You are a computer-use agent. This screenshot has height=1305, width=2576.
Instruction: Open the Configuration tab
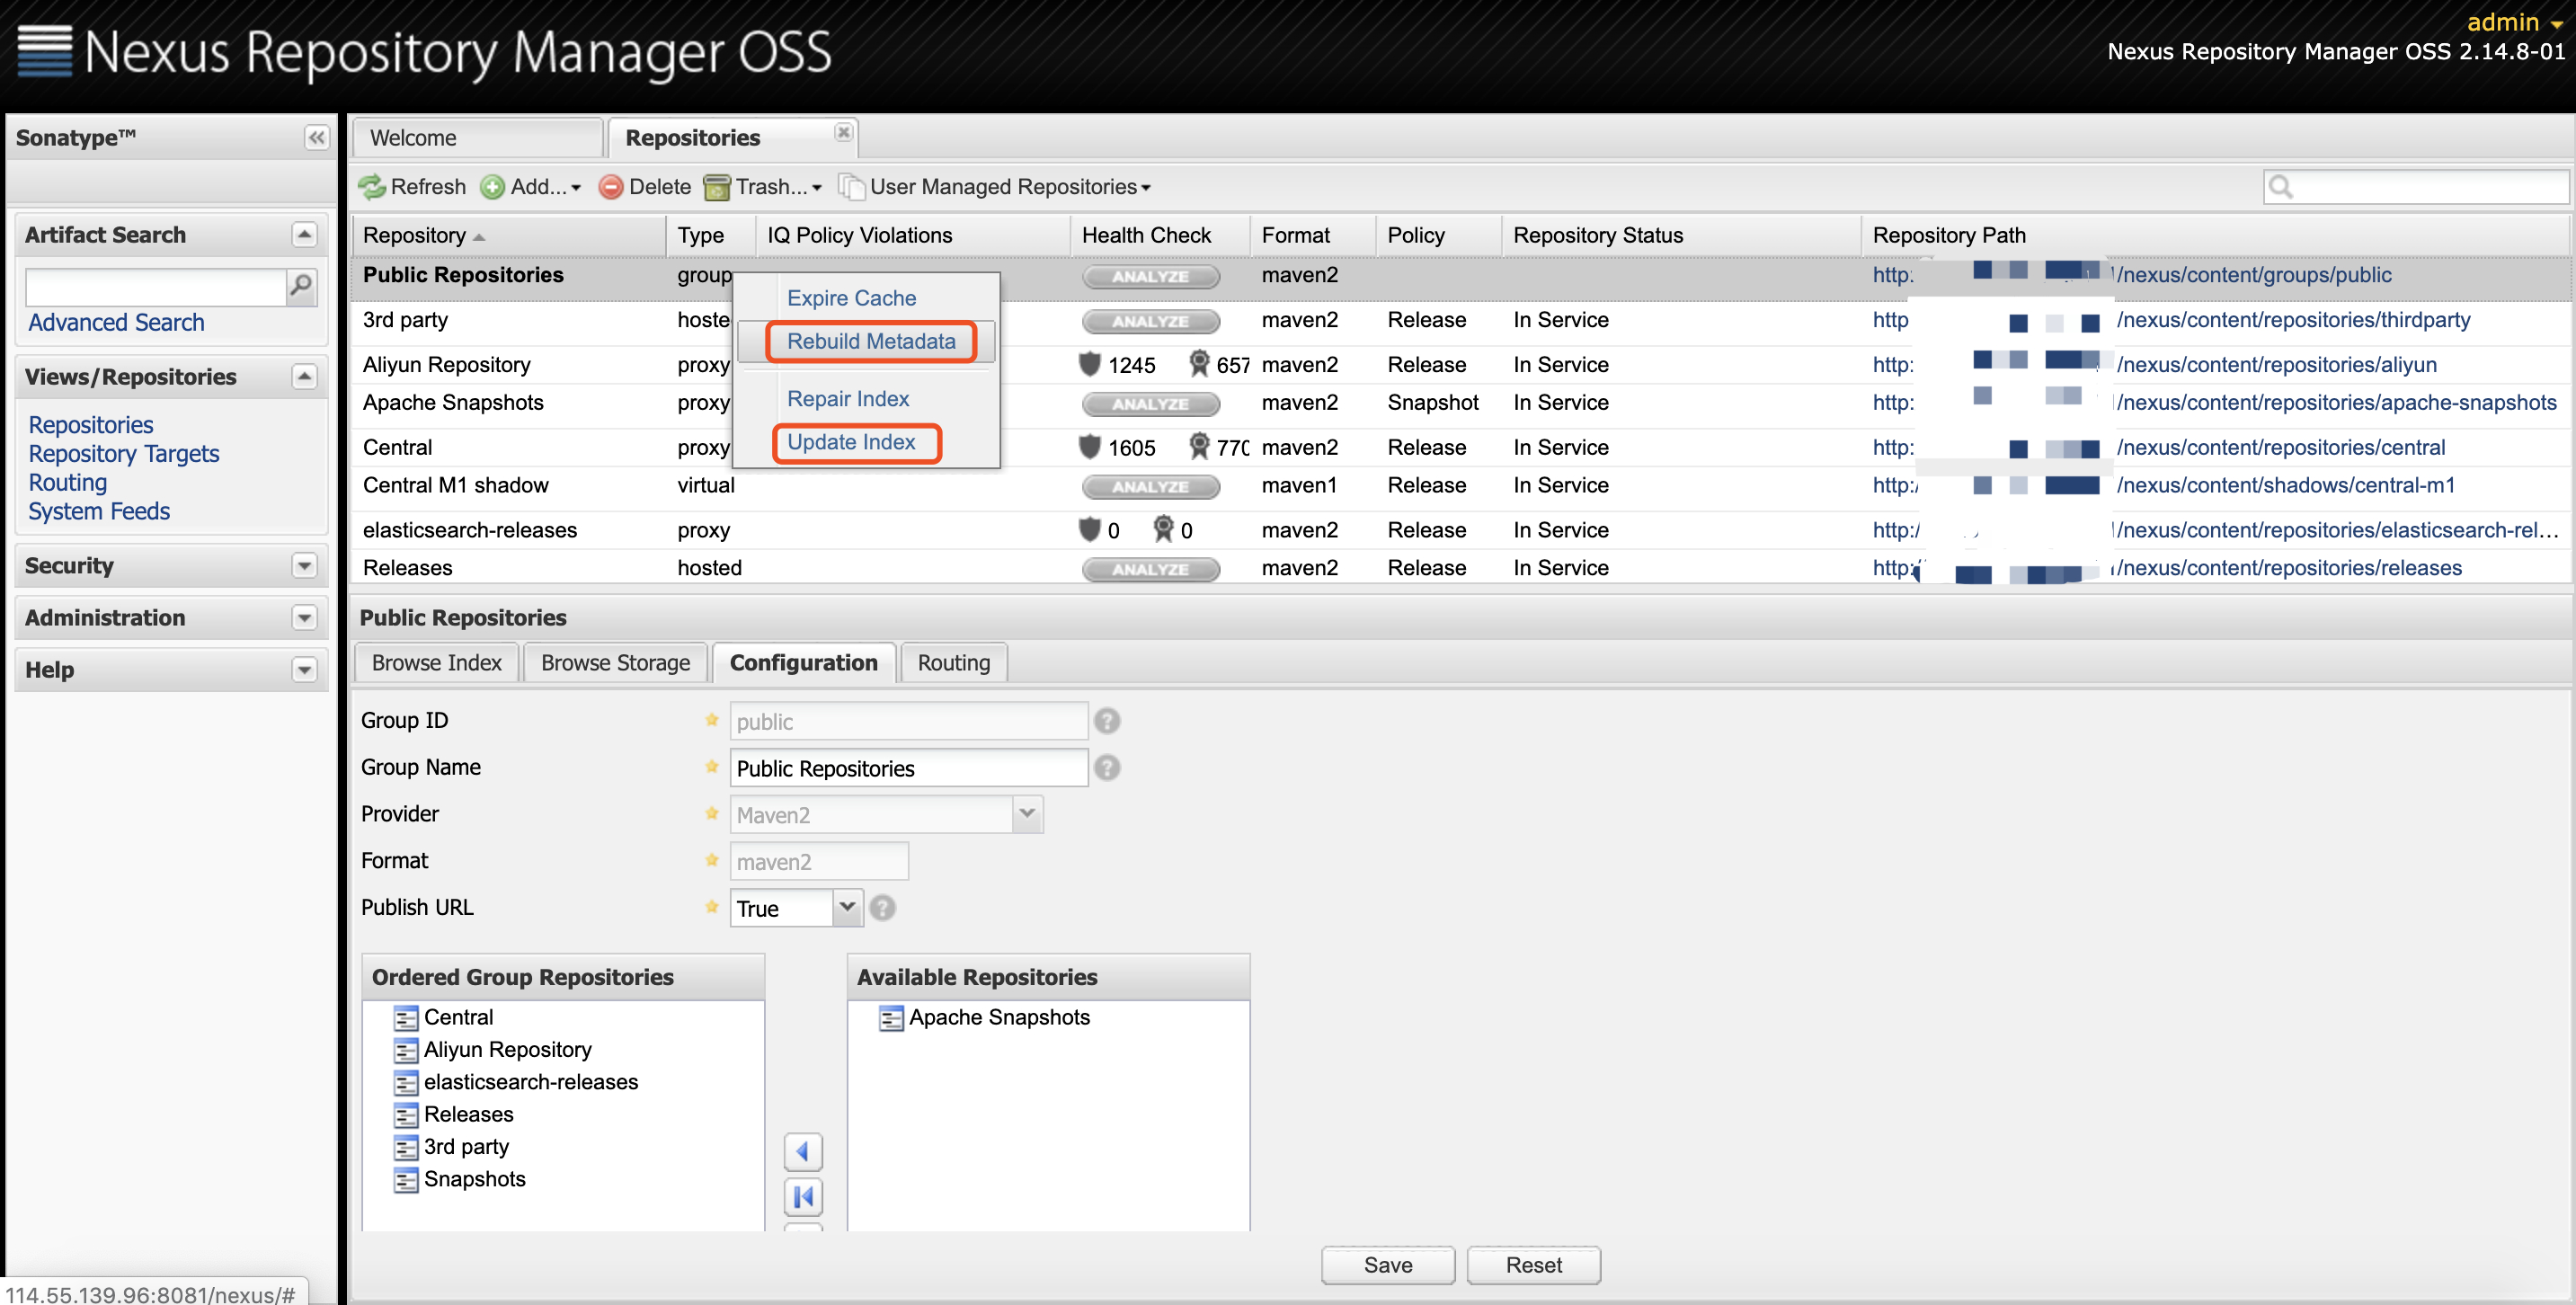click(x=804, y=663)
